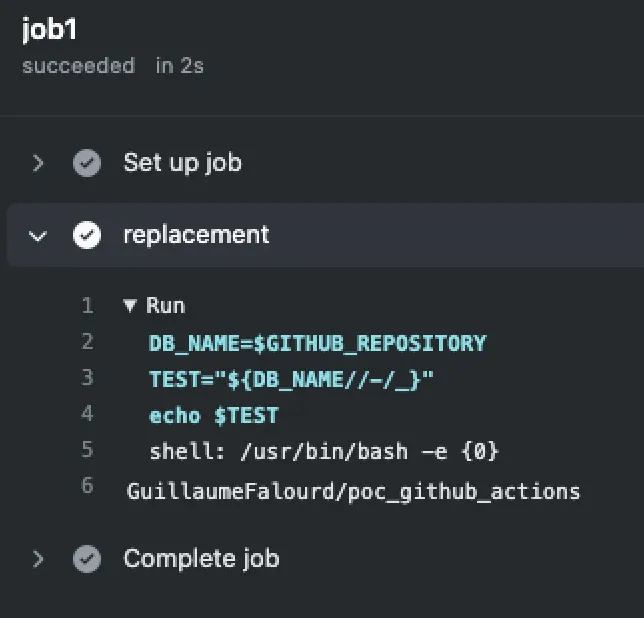Select log line number 2
644x618 pixels.
[x=87, y=343]
